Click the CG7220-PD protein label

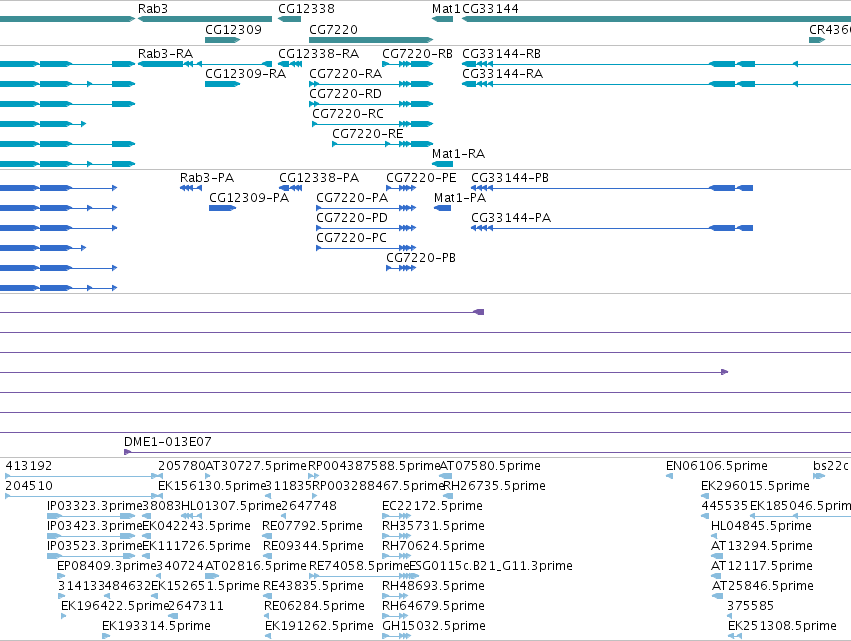(352, 218)
